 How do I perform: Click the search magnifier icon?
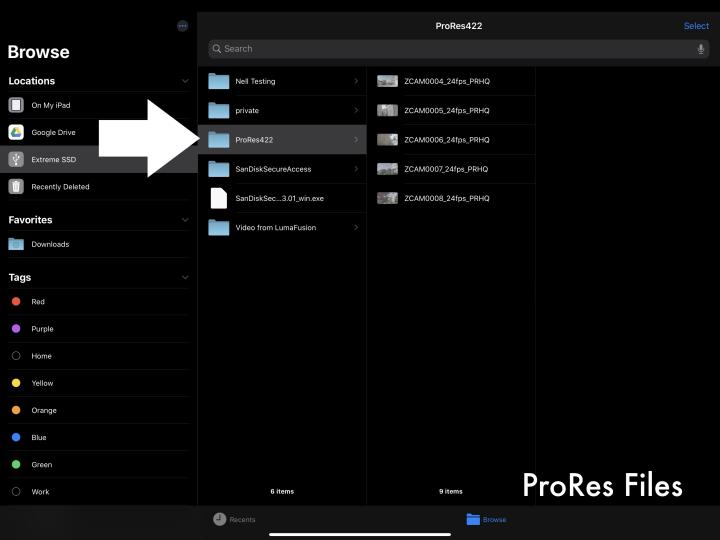pyautogui.click(x=217, y=49)
